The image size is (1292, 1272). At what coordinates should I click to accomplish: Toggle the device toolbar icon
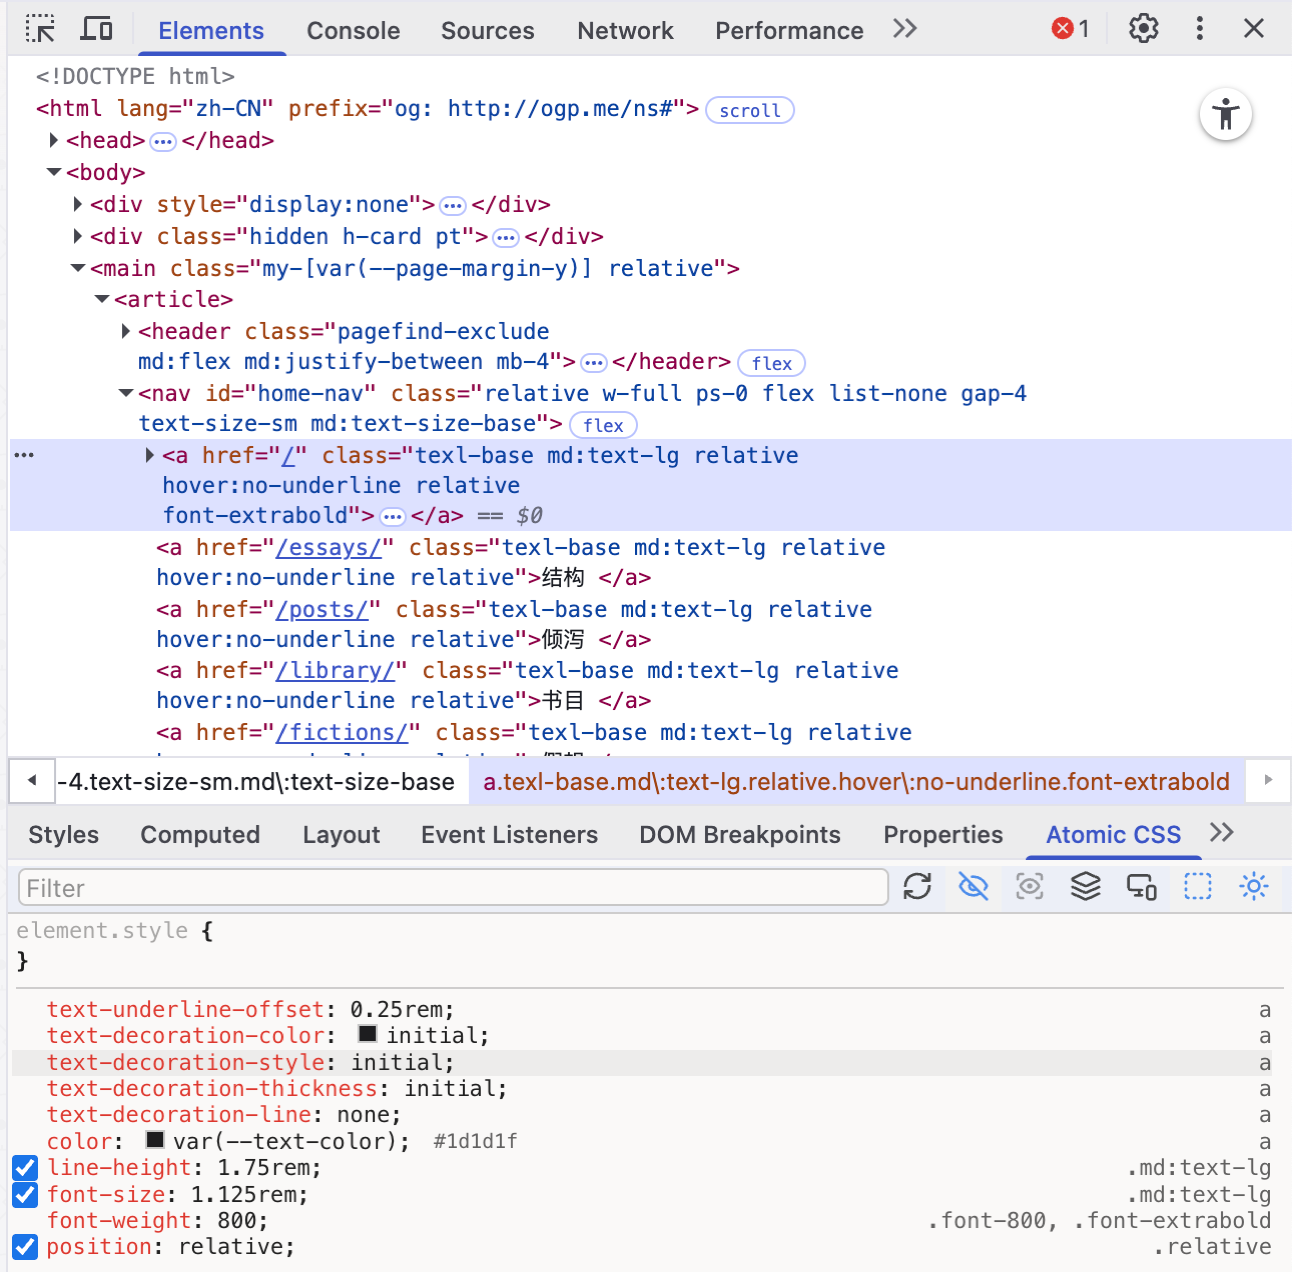(96, 29)
